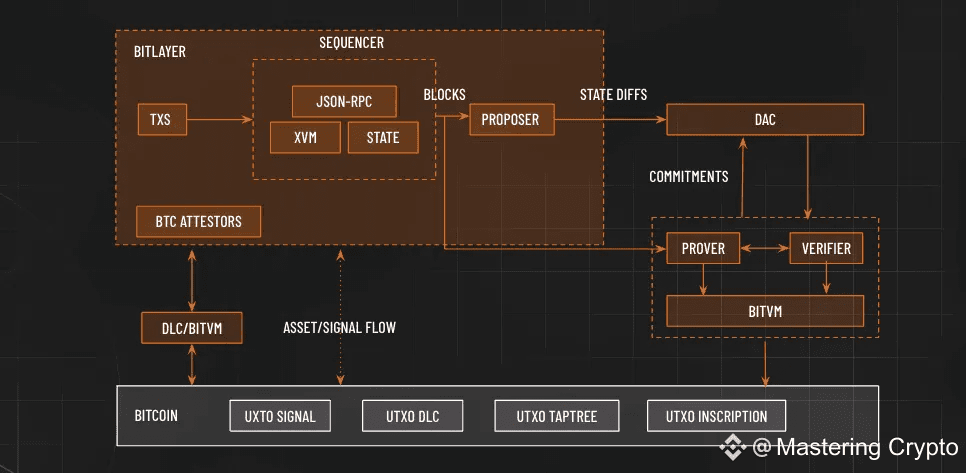
Task: Select the wide BITVM box under Prover
Action: click(x=765, y=311)
